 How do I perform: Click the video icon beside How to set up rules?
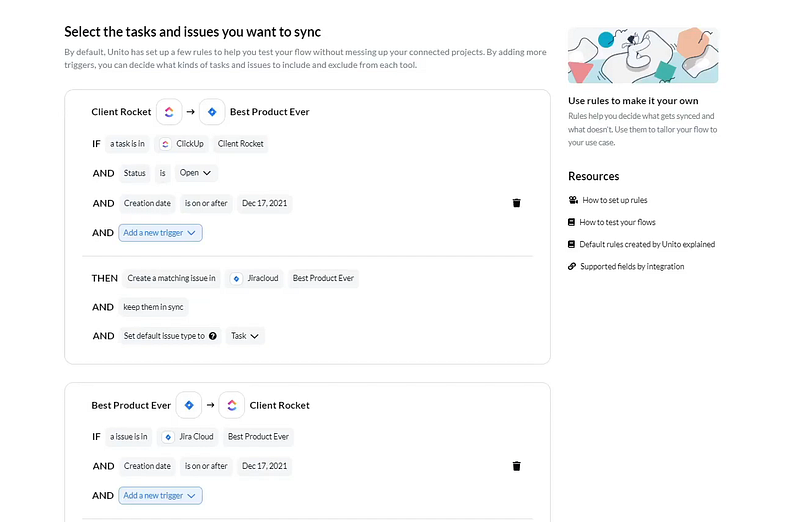coord(572,200)
